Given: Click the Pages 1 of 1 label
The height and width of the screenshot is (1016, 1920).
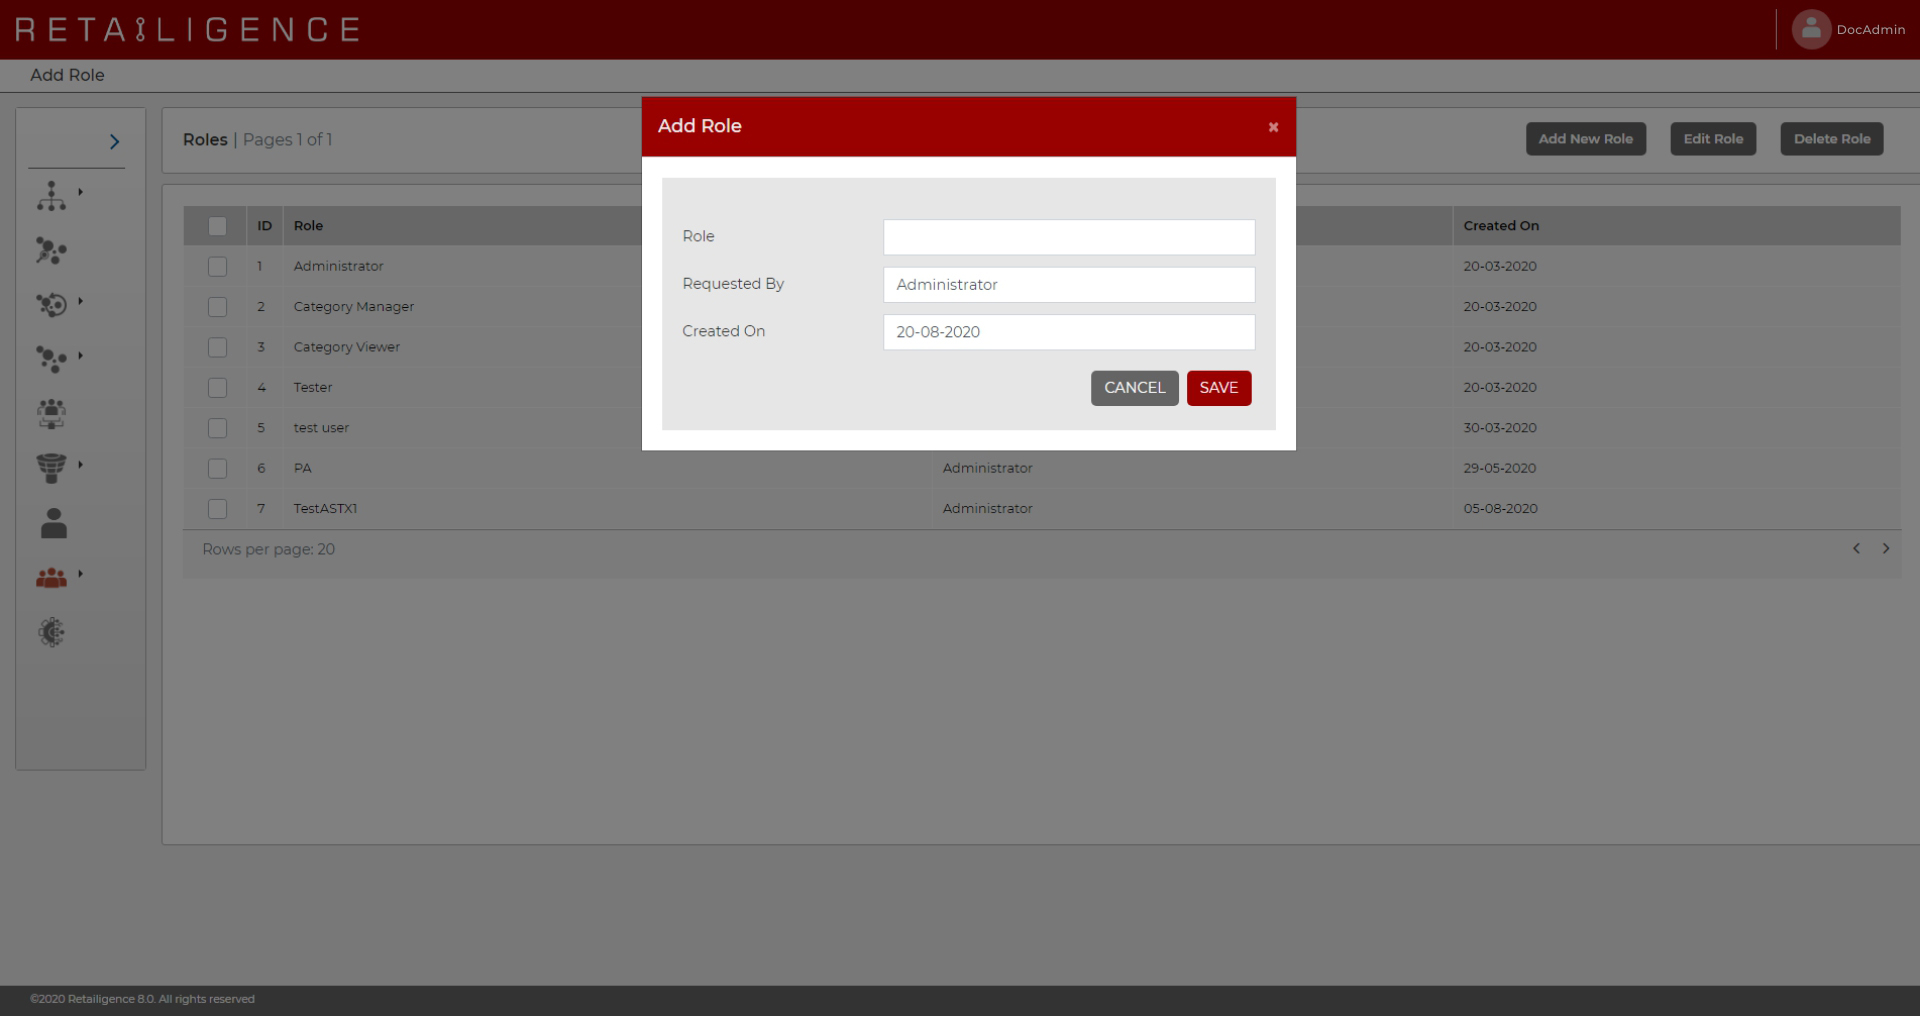Looking at the screenshot, I should [287, 140].
